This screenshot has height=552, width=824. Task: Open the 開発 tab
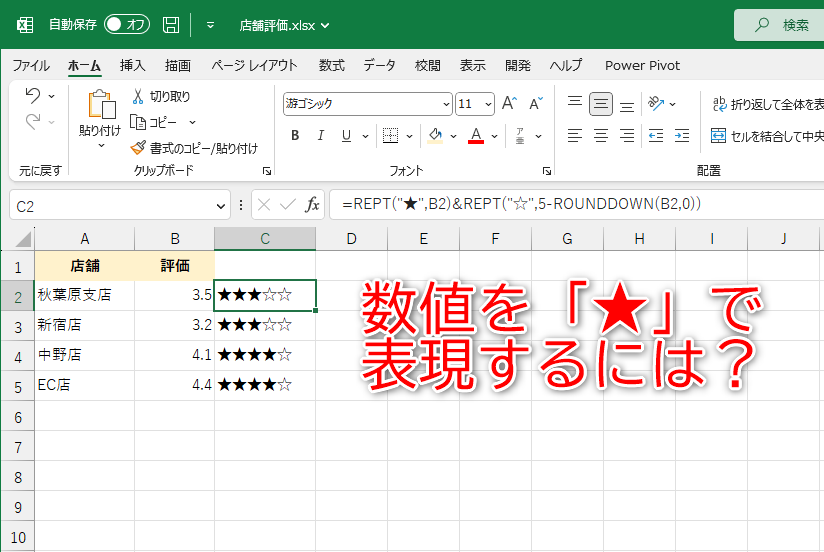pos(518,66)
